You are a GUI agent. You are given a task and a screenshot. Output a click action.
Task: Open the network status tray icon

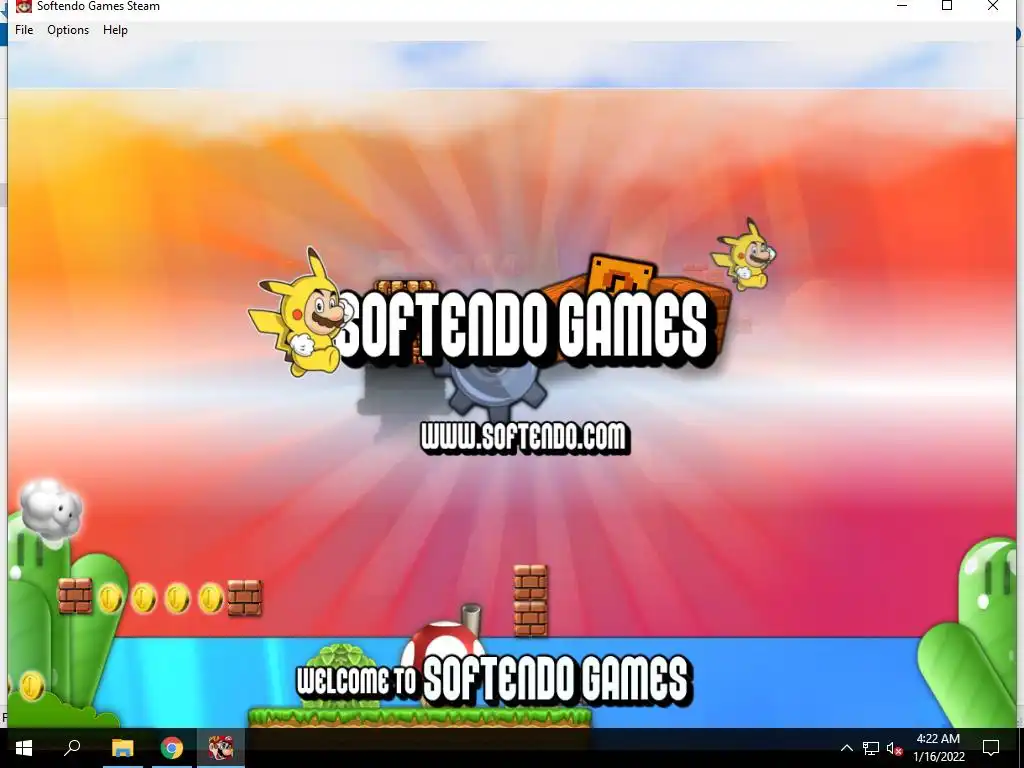point(871,748)
